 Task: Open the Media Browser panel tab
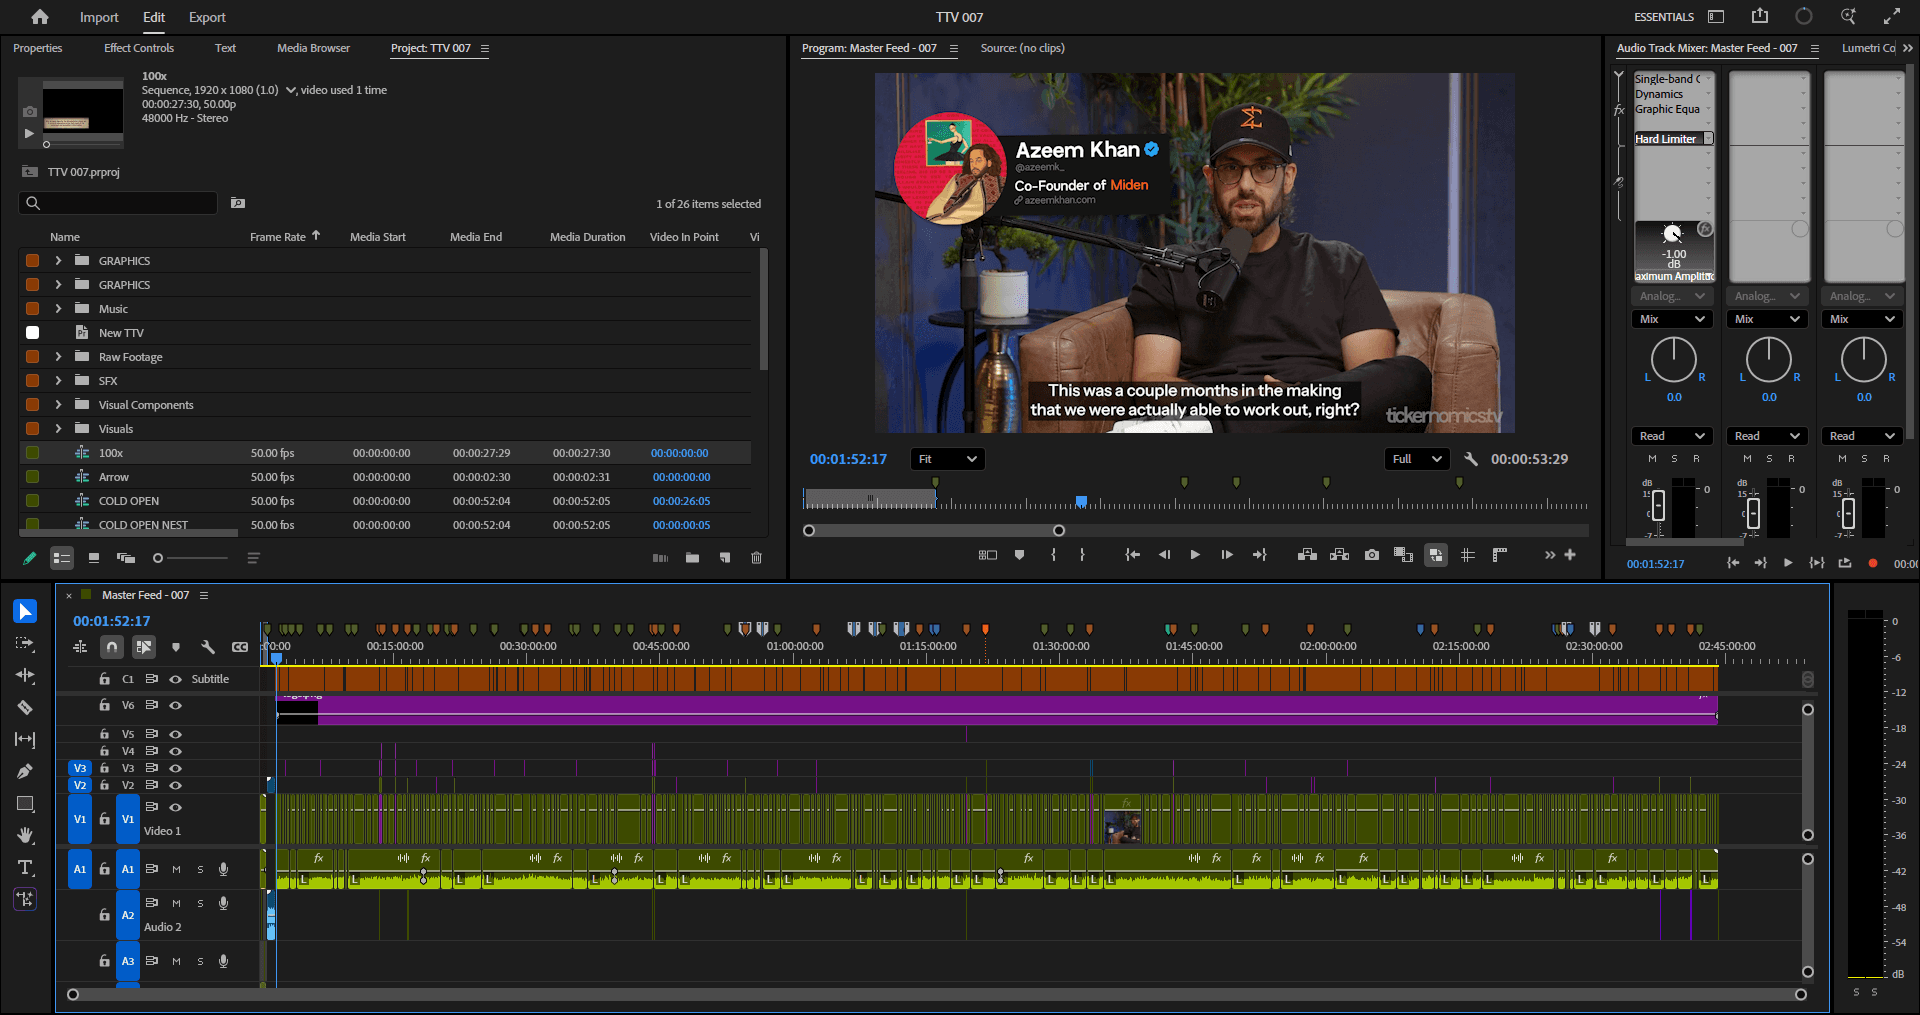coord(313,48)
